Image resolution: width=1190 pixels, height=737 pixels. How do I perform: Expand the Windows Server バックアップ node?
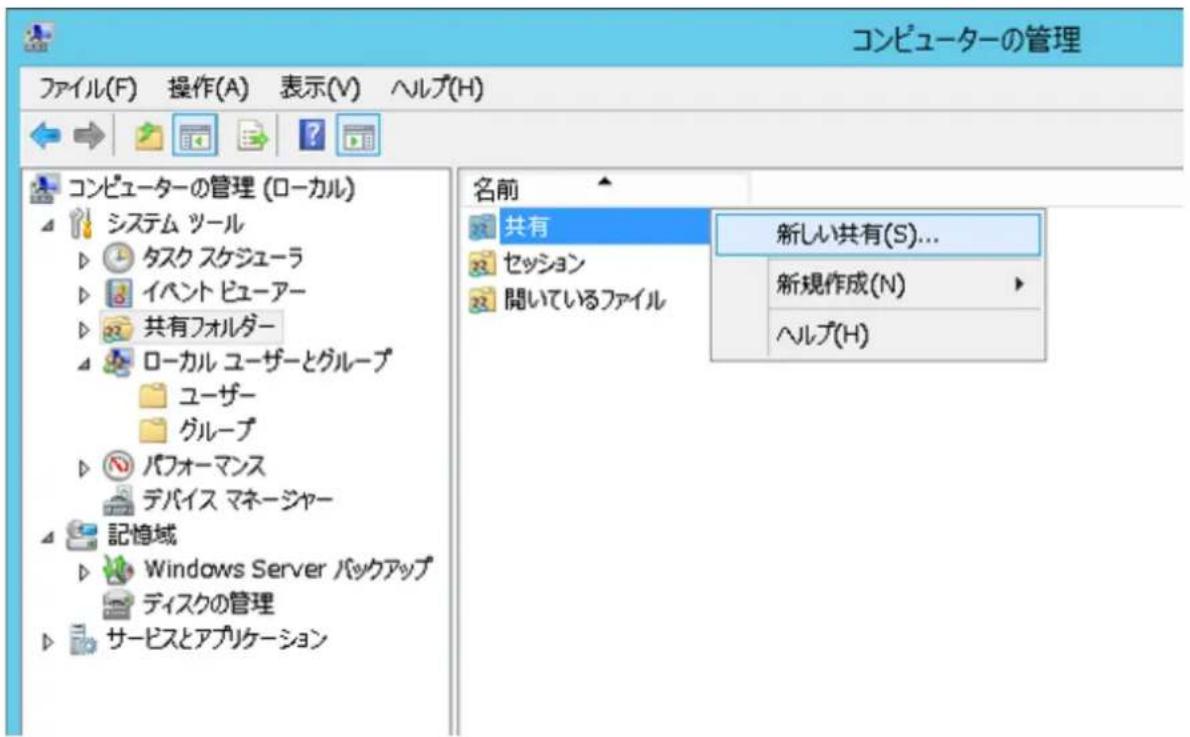83,572
